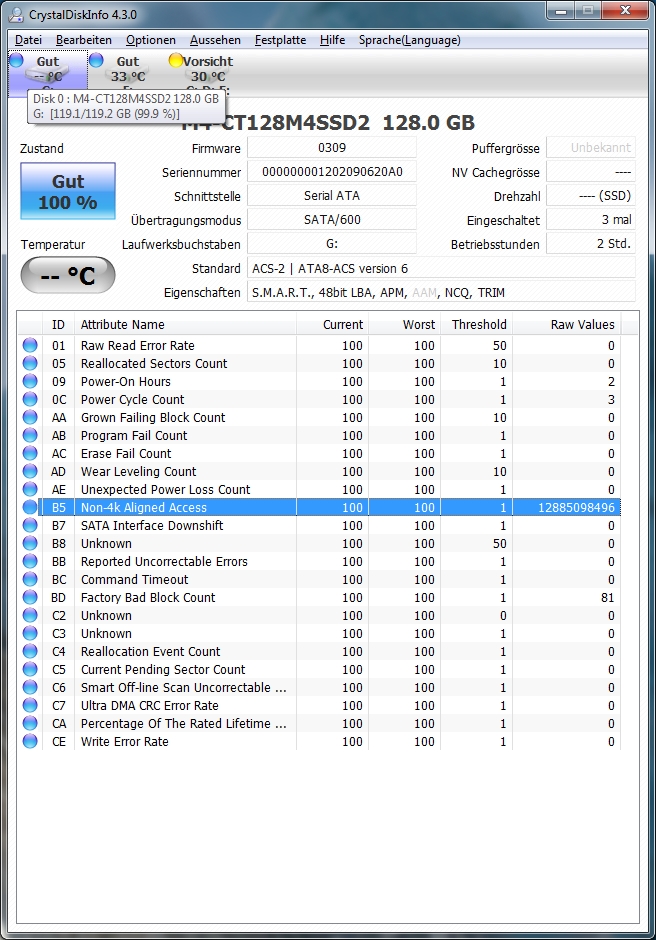Click the CrystalDiskInfo title bar app icon

point(16,14)
